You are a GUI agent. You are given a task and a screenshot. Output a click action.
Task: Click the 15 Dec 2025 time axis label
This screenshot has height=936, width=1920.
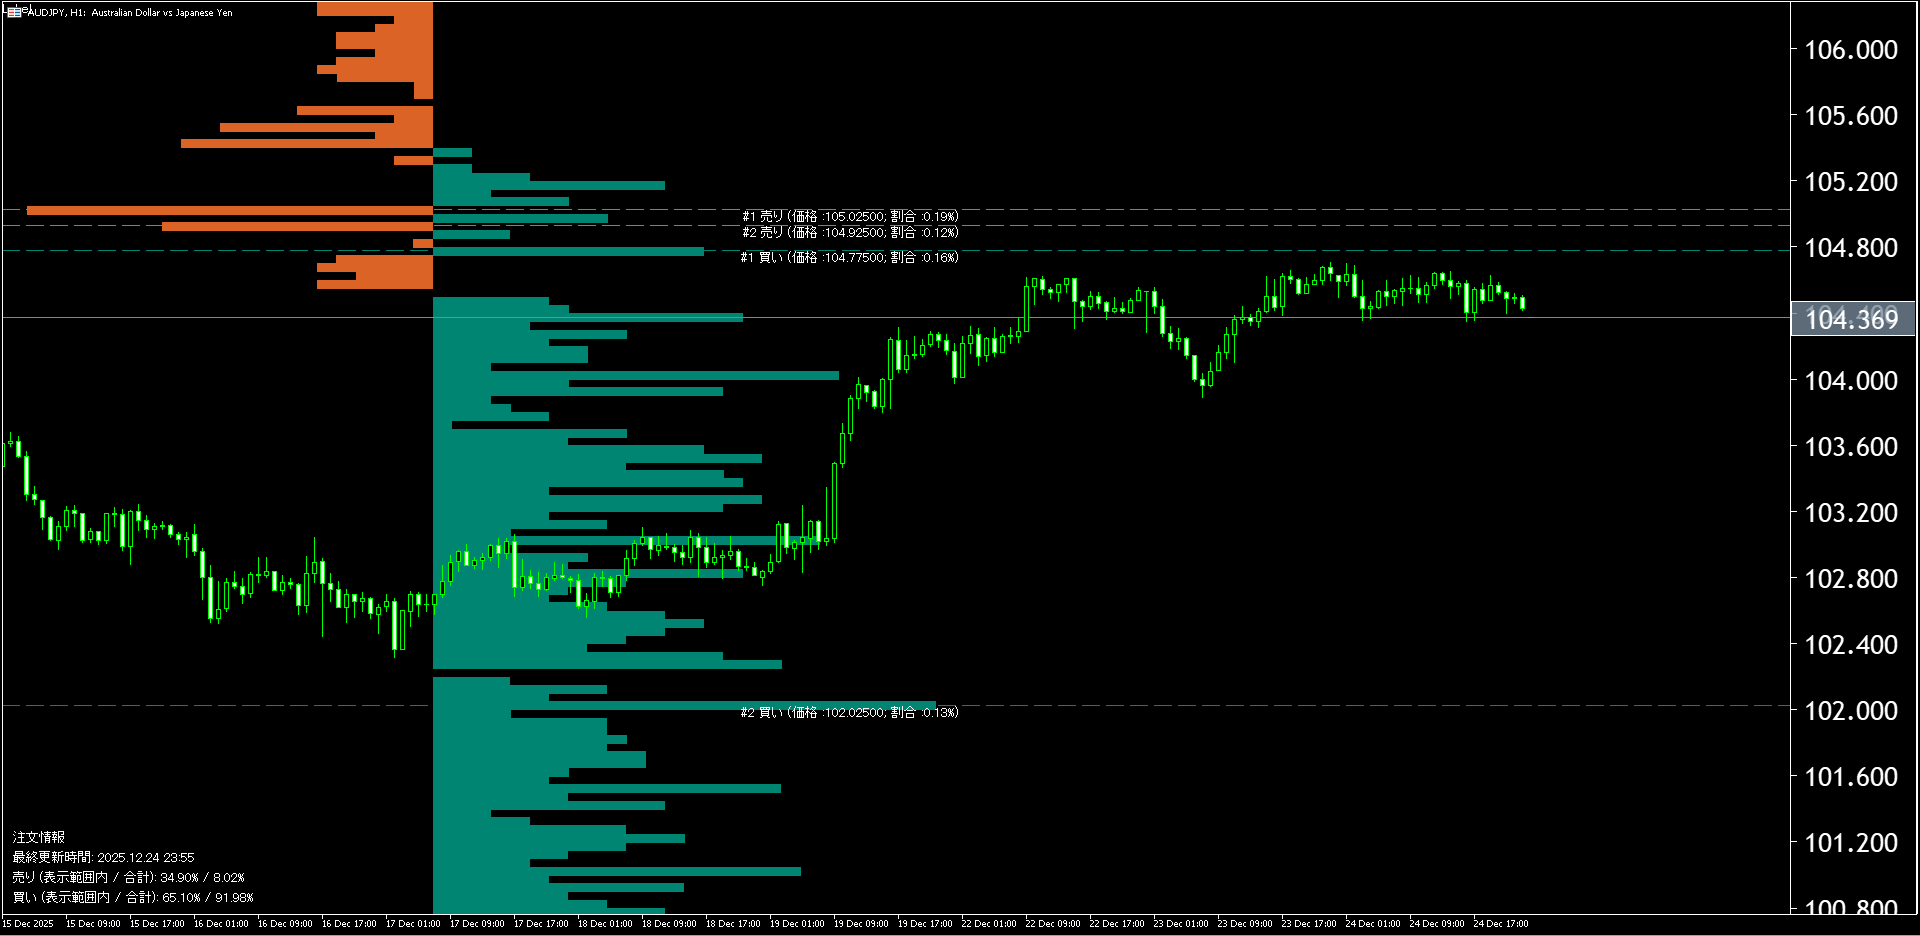28,924
